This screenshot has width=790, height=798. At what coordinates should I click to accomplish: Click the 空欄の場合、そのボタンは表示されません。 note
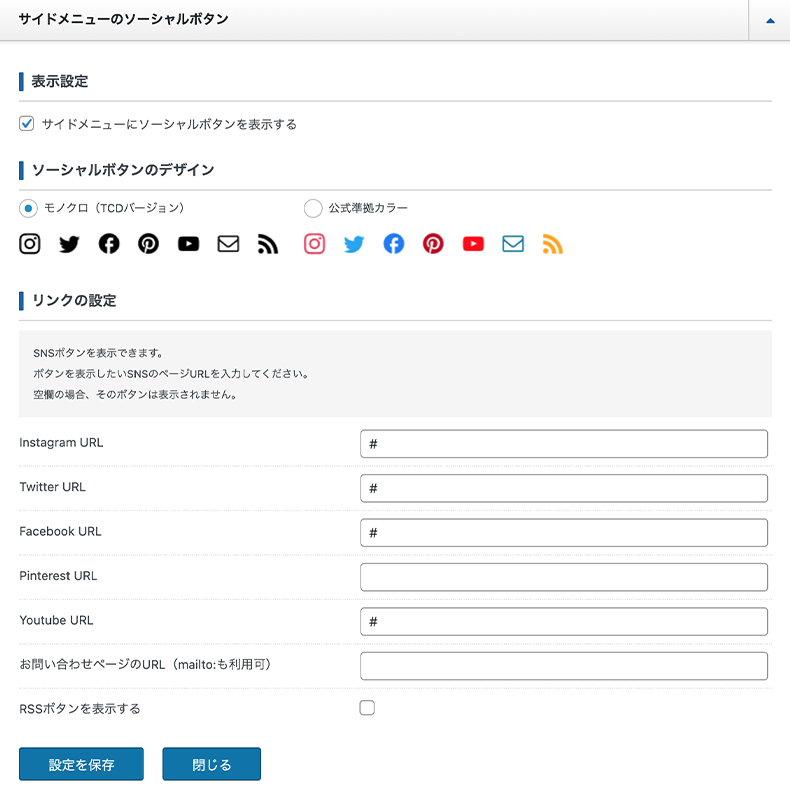[135, 394]
